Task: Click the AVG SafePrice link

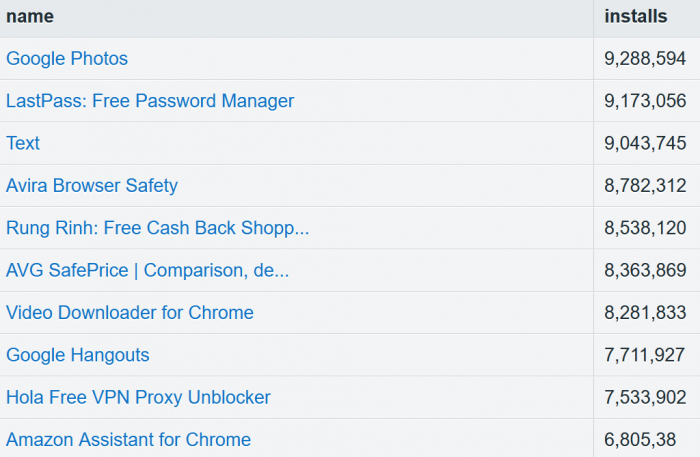Action: tap(147, 270)
